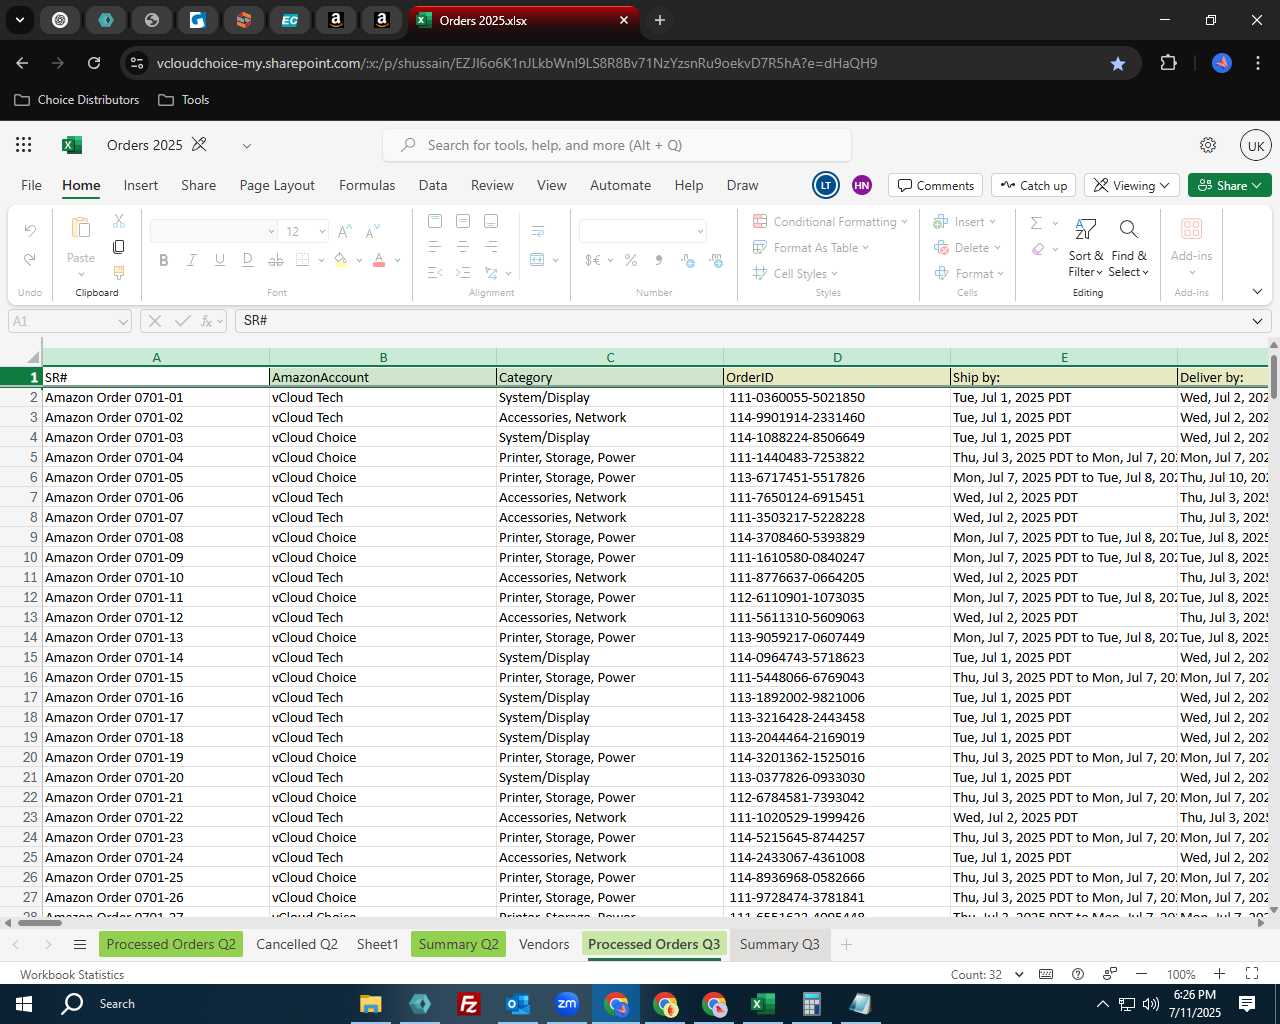The image size is (1280, 1024).
Task: Open the Formulas ribbon tab
Action: click(x=367, y=186)
